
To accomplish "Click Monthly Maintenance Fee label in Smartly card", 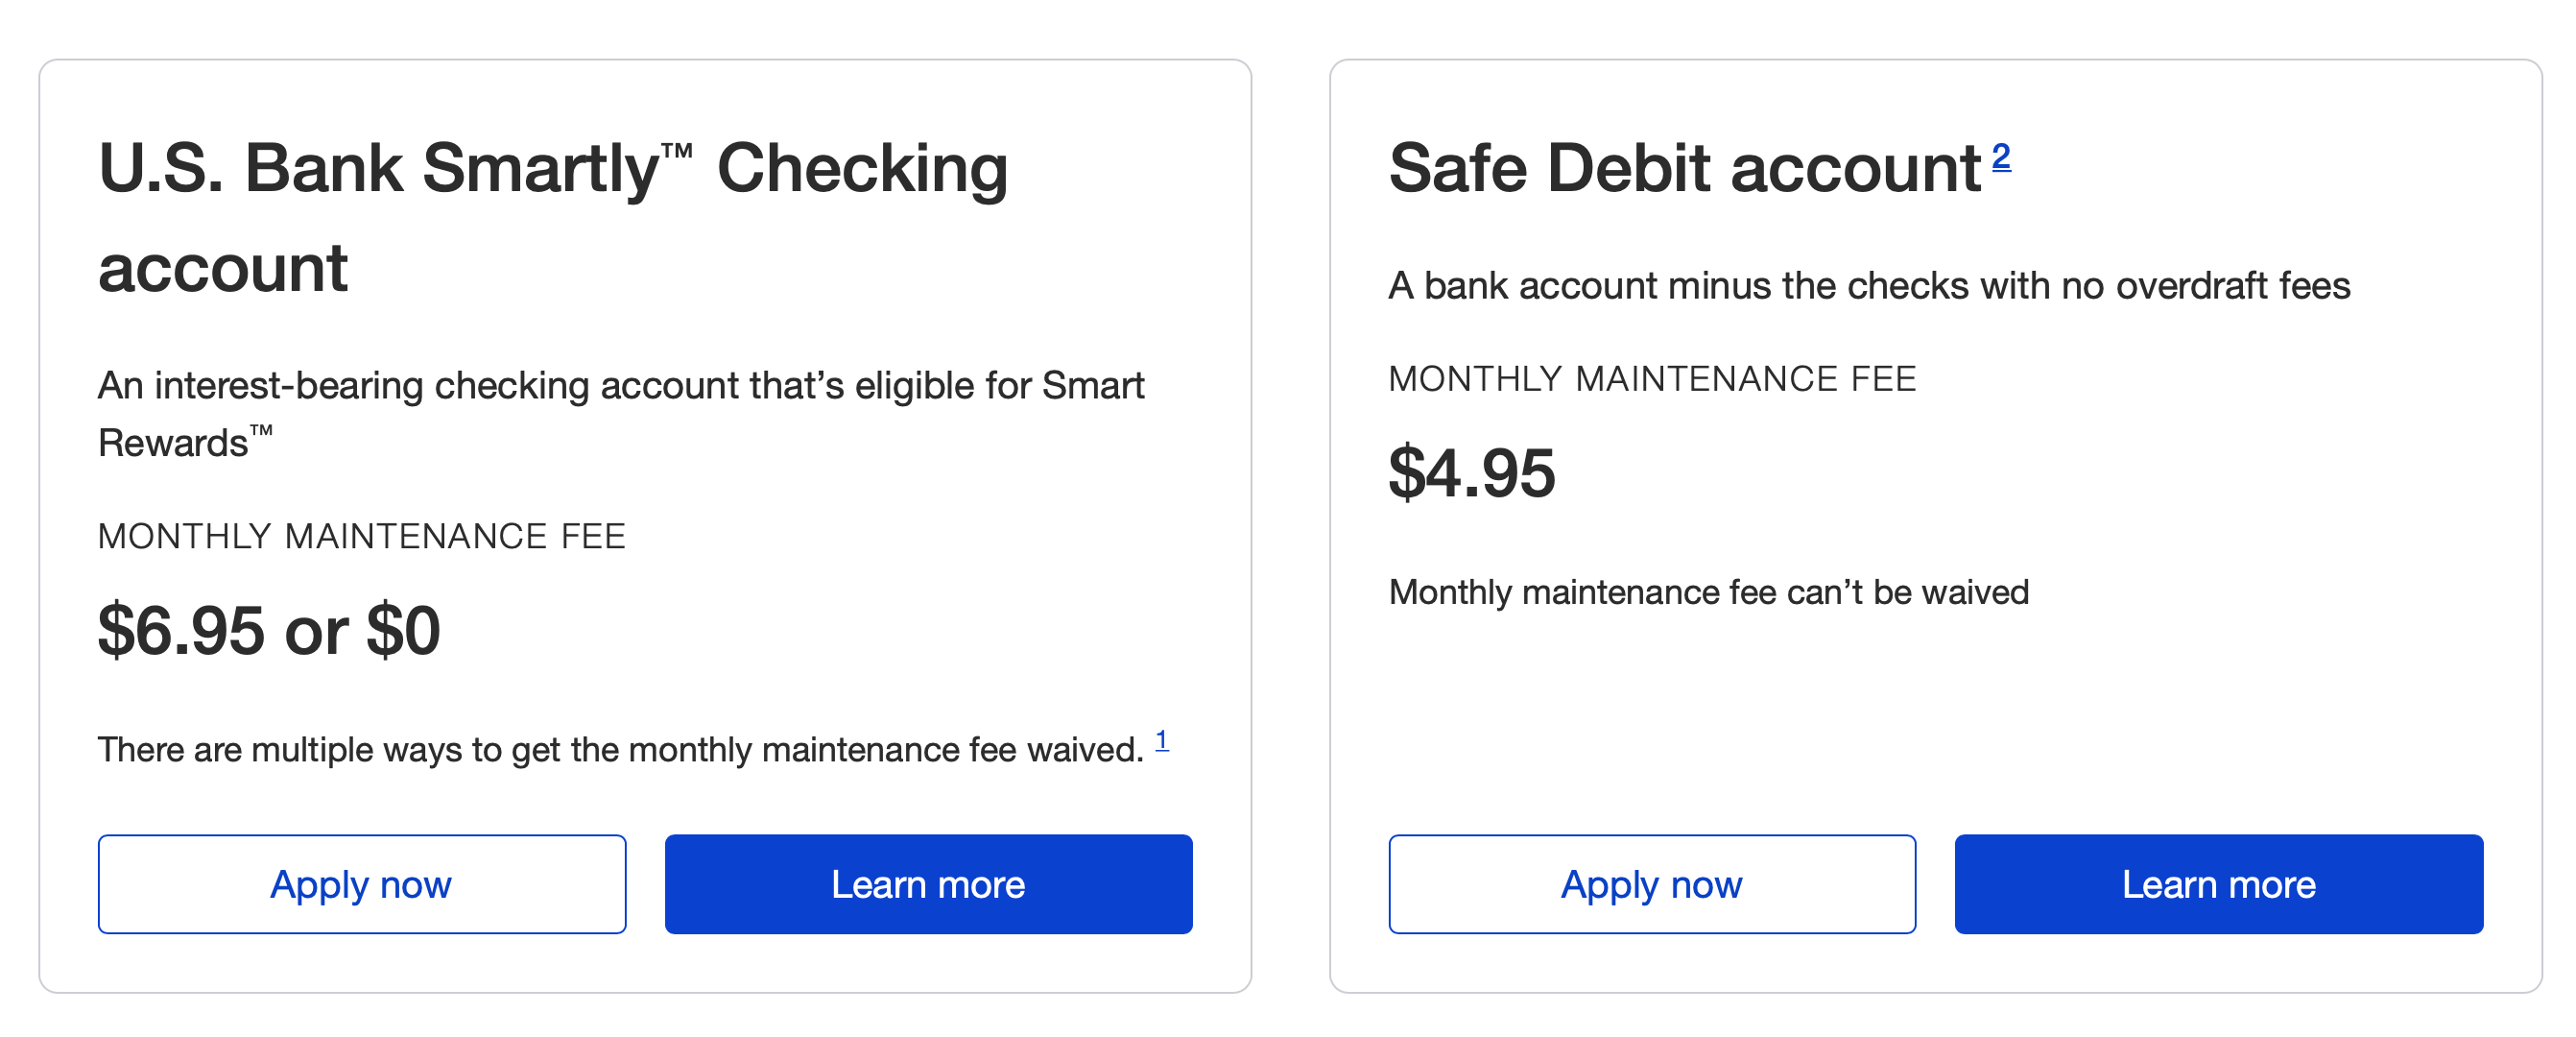I will [361, 536].
